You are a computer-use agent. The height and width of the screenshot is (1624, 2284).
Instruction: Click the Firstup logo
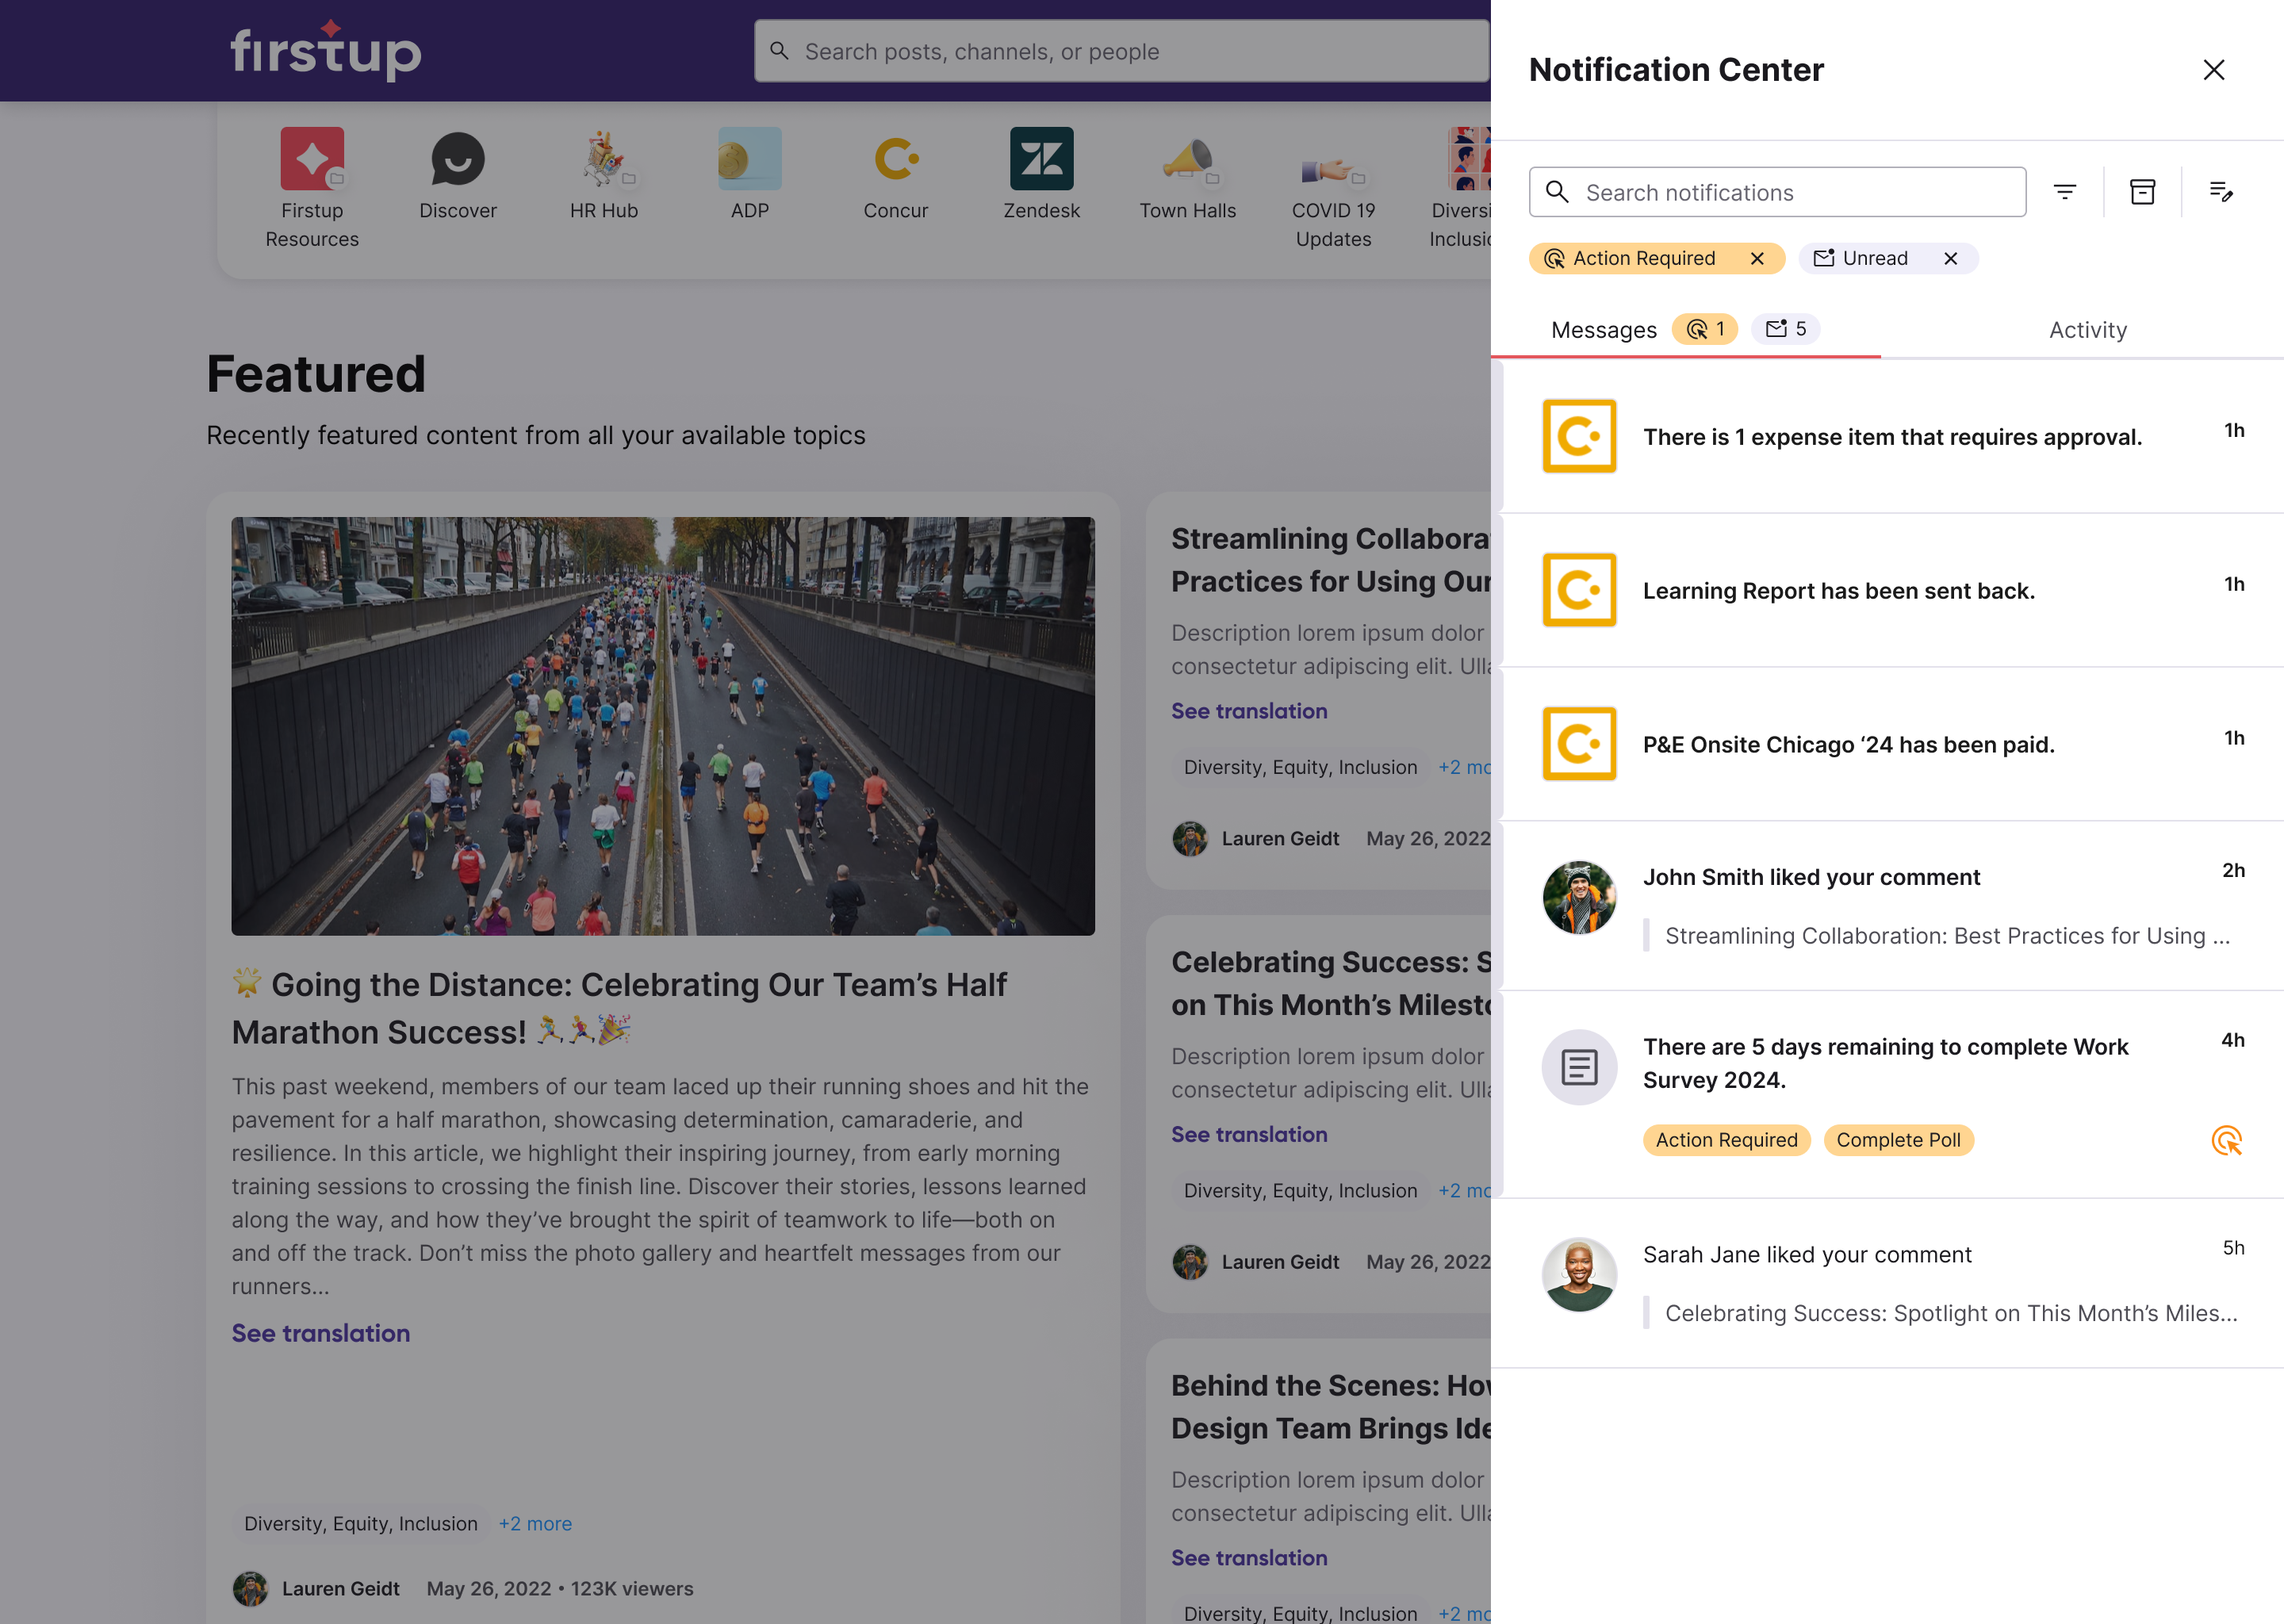click(x=326, y=49)
